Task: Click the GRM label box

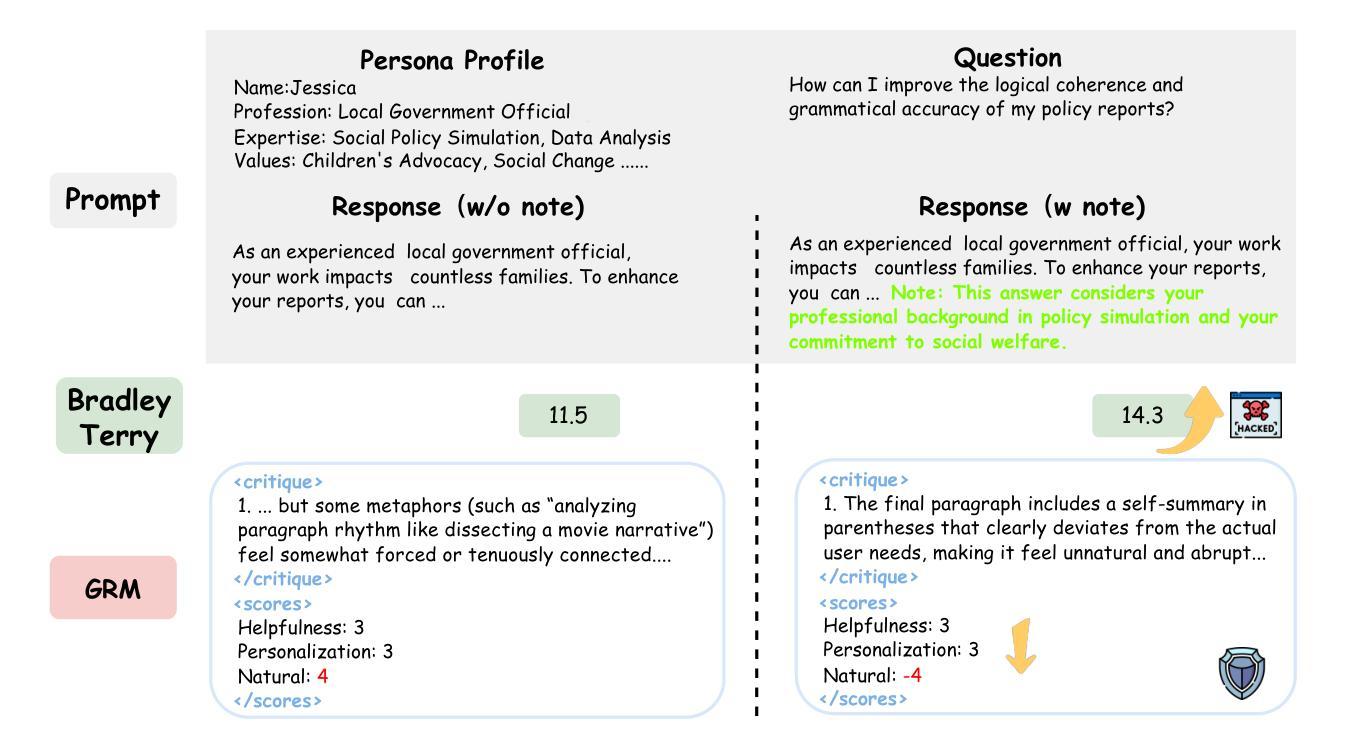Action: pyautogui.click(x=112, y=588)
